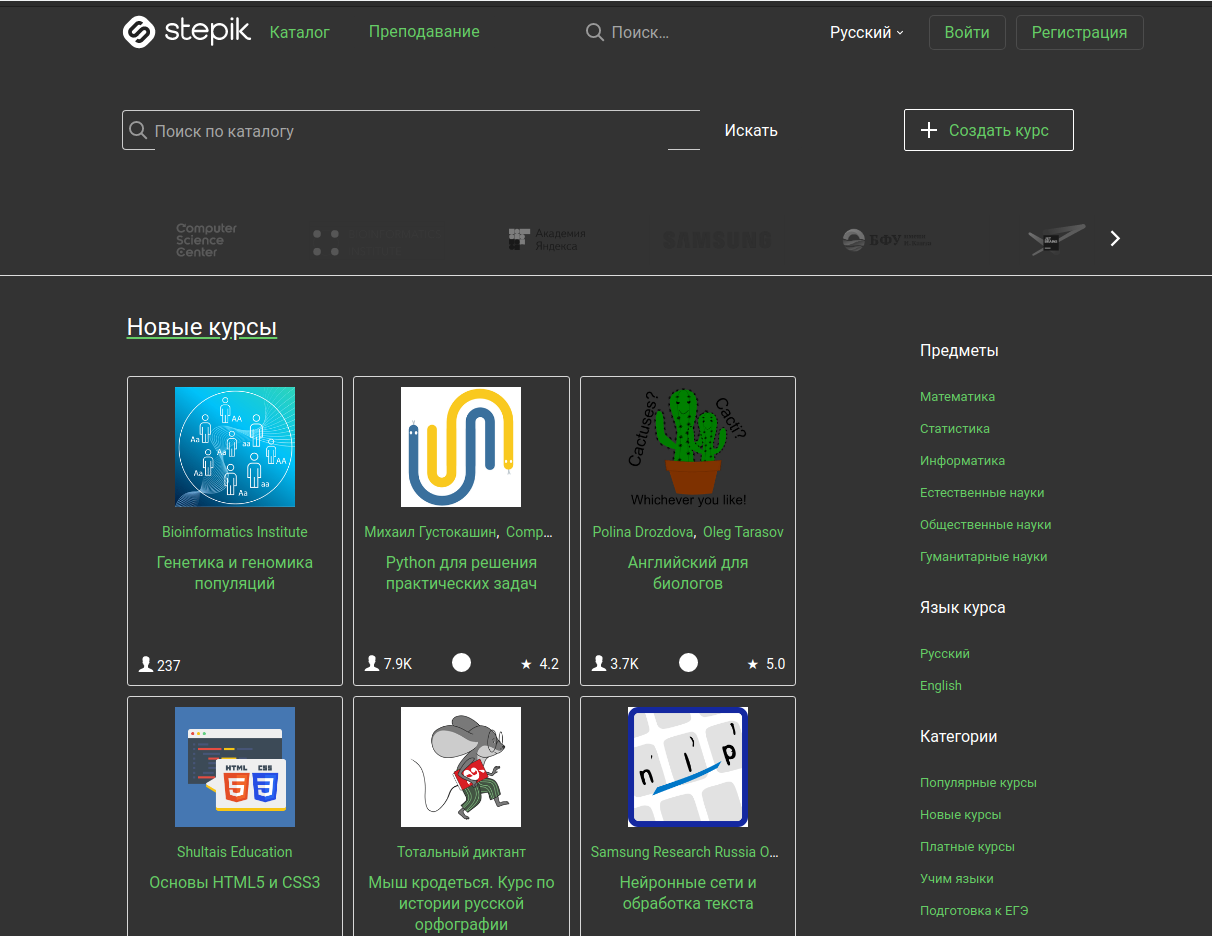Click the magnifier icon in the header search
The width and height of the screenshot is (1212, 936).
[x=595, y=33]
